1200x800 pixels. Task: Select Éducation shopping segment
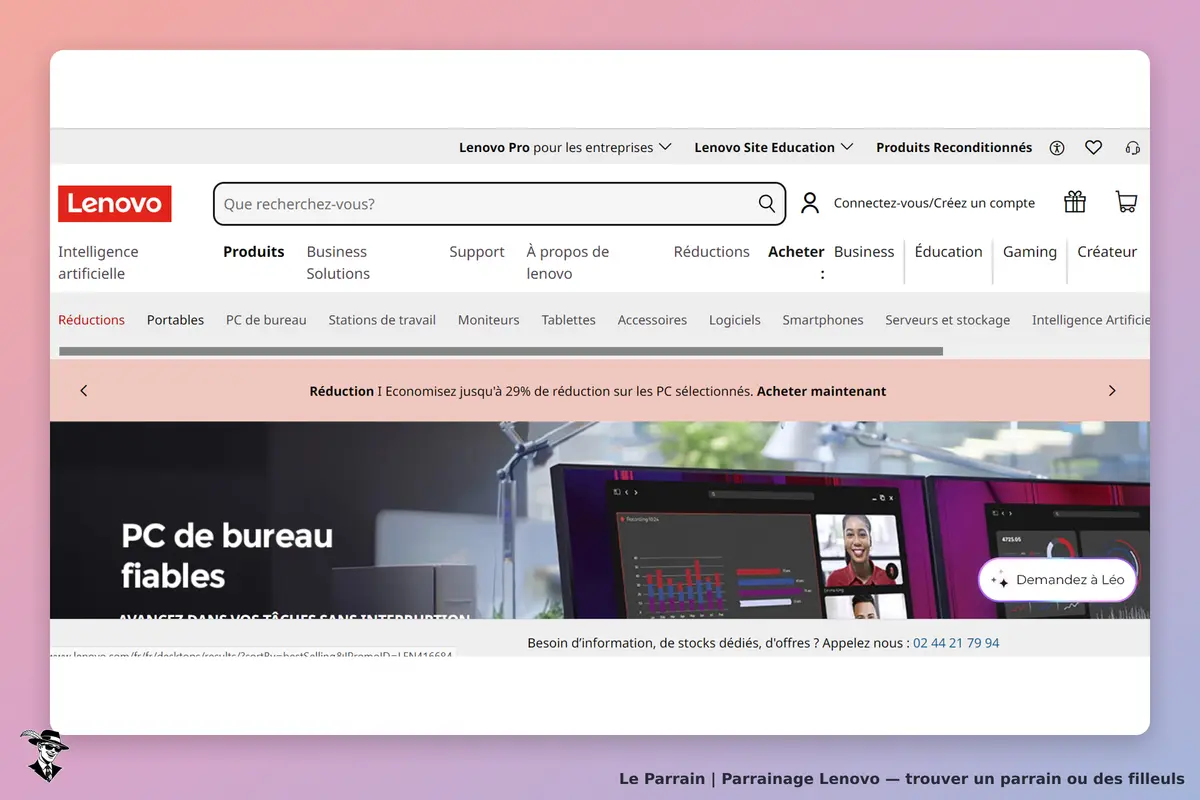[949, 252]
